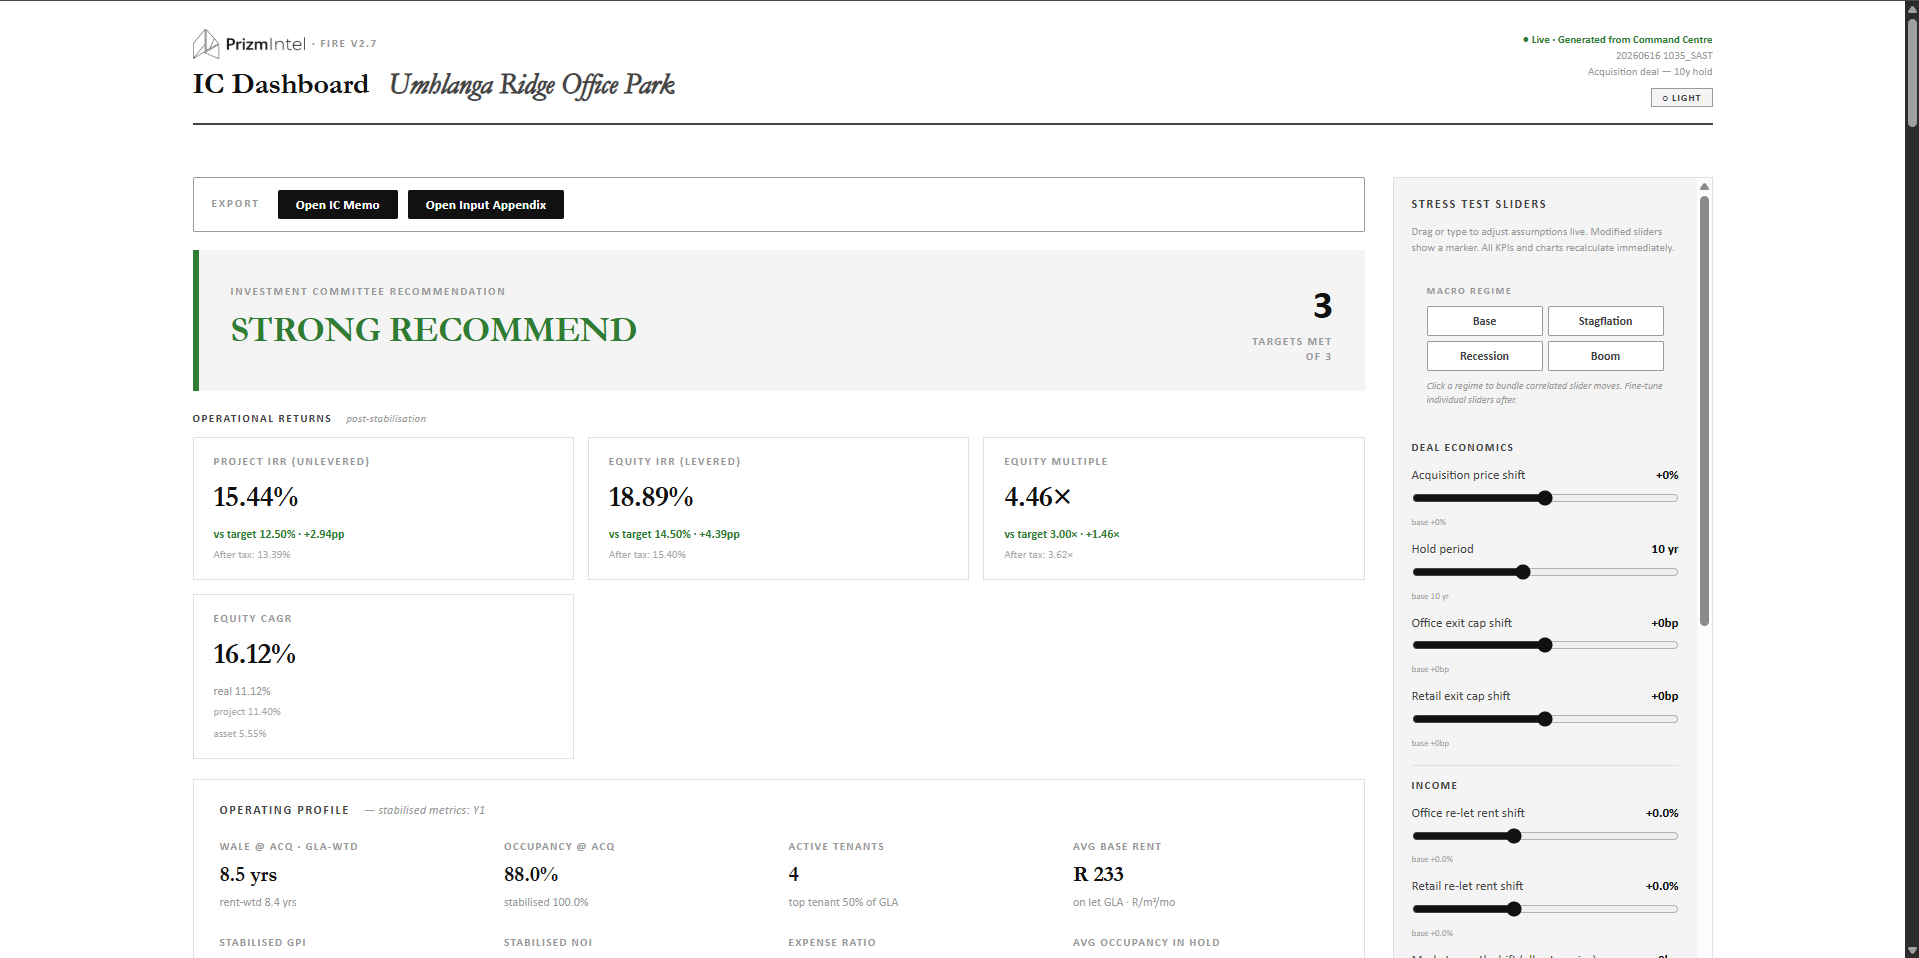Select the Boom macro regime
The image size is (1919, 958).
click(x=1605, y=356)
